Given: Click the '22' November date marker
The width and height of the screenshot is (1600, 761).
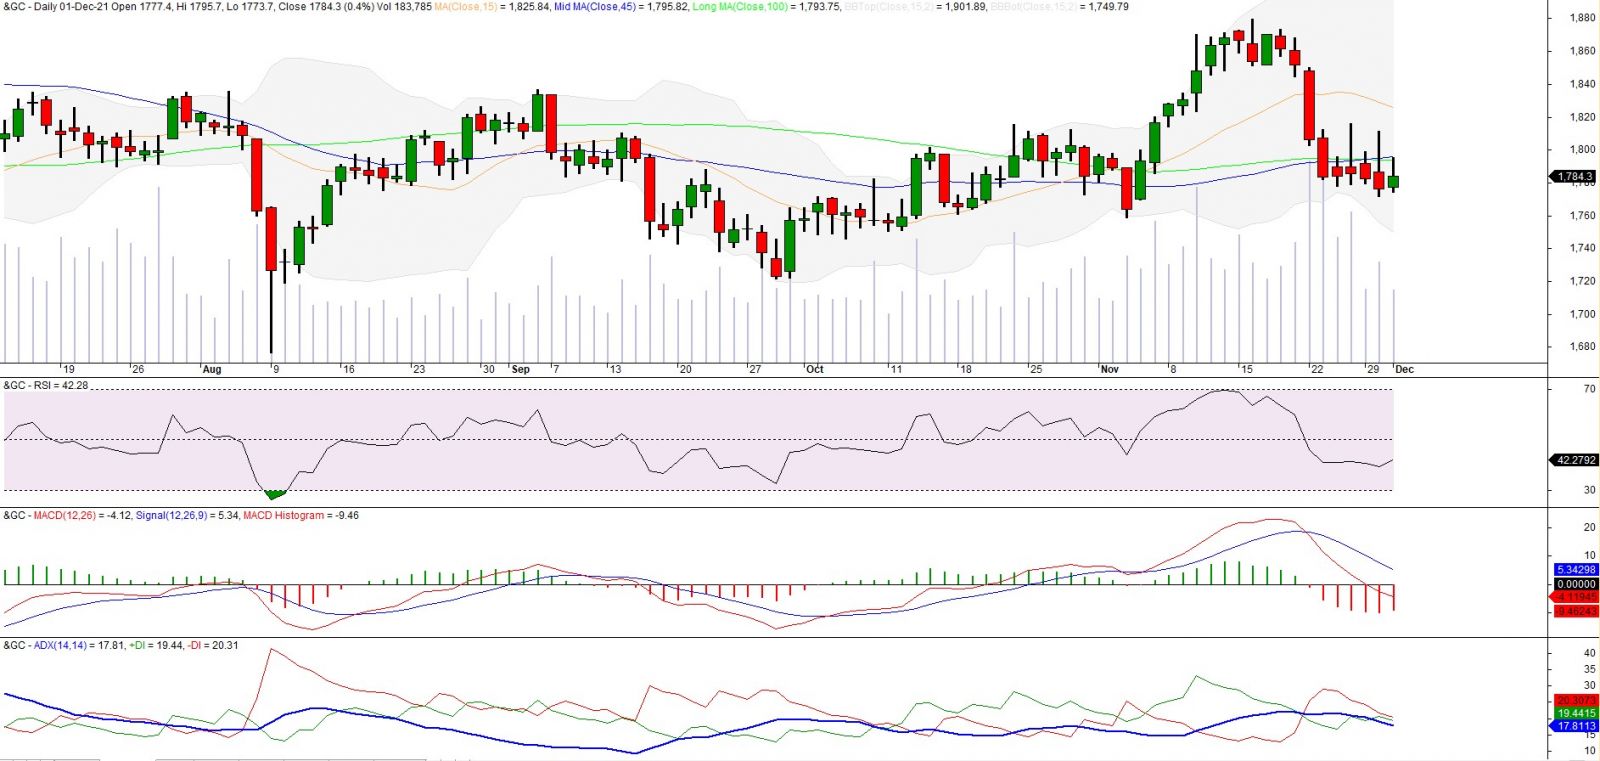Looking at the screenshot, I should point(1317,369).
